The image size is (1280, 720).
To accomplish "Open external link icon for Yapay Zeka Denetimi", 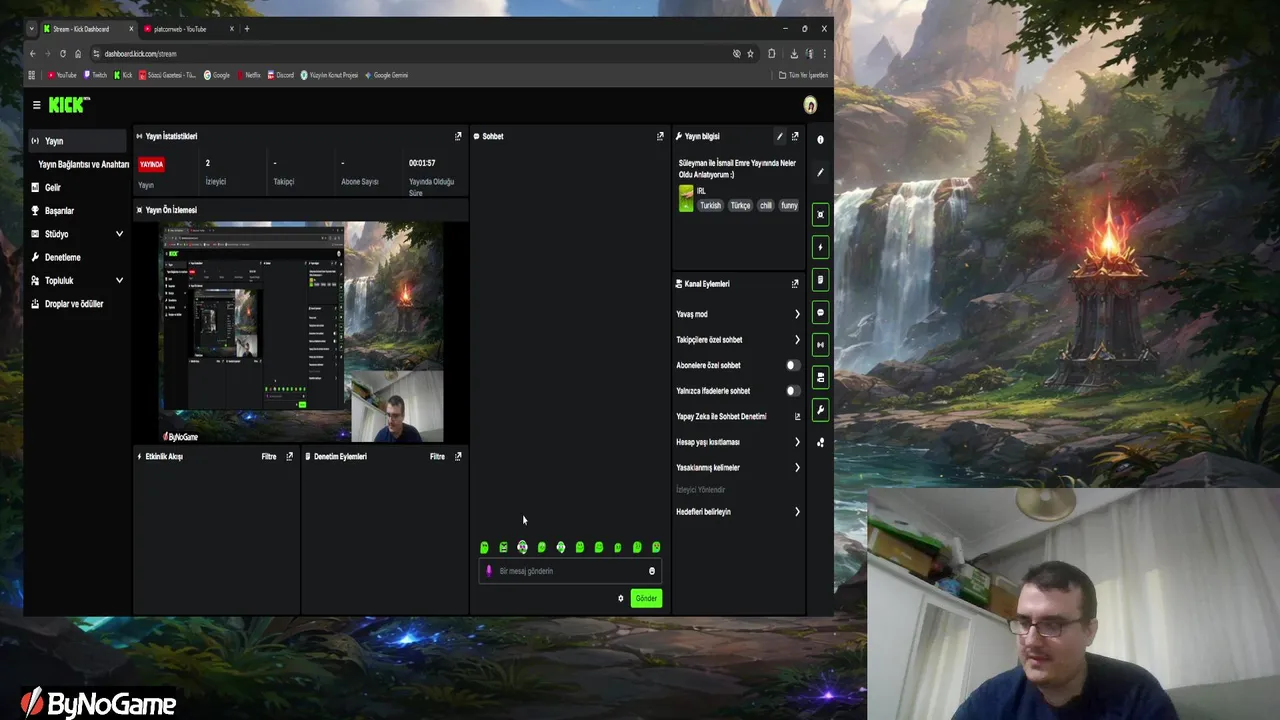I will [x=797, y=417].
